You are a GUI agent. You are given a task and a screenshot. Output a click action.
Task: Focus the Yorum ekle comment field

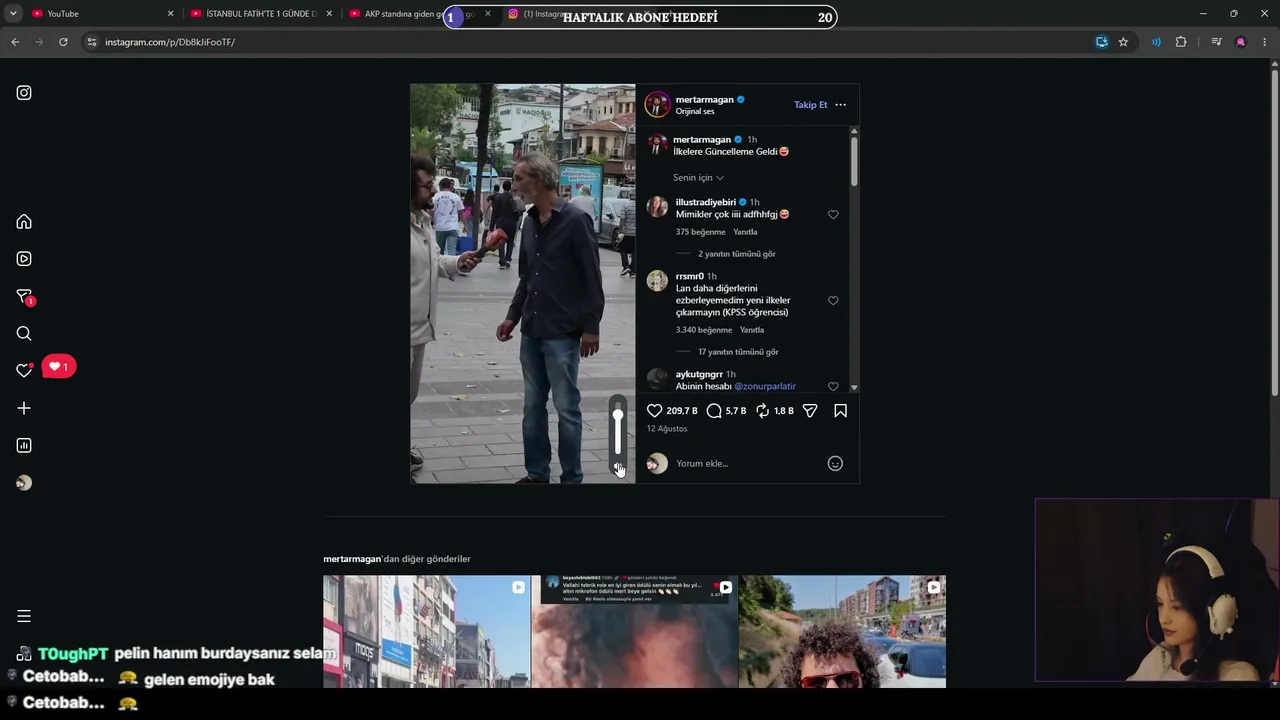point(748,464)
